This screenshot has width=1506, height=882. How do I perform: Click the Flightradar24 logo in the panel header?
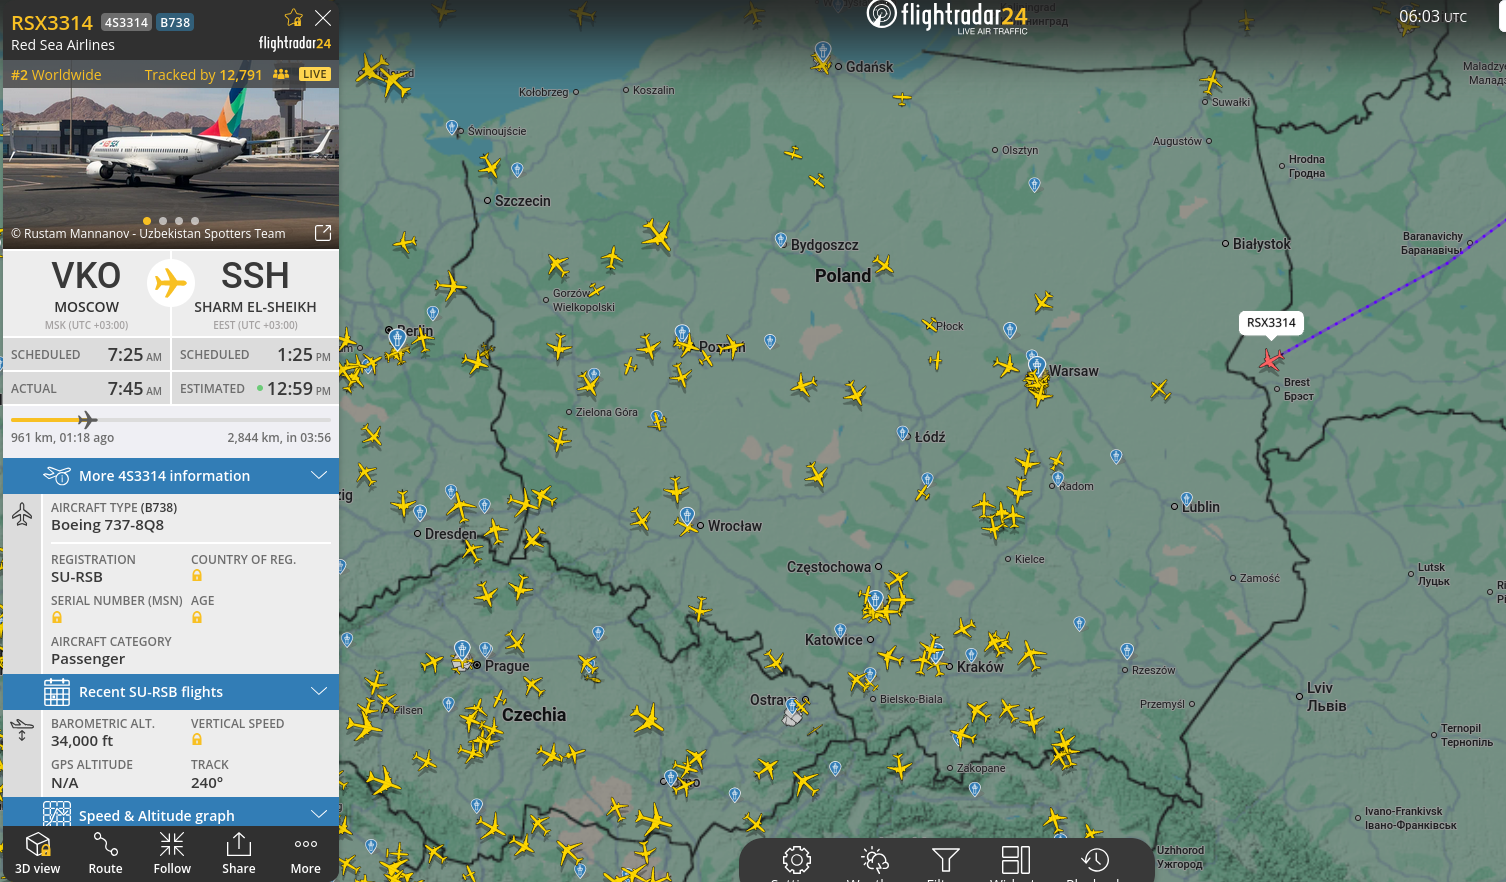tap(295, 43)
